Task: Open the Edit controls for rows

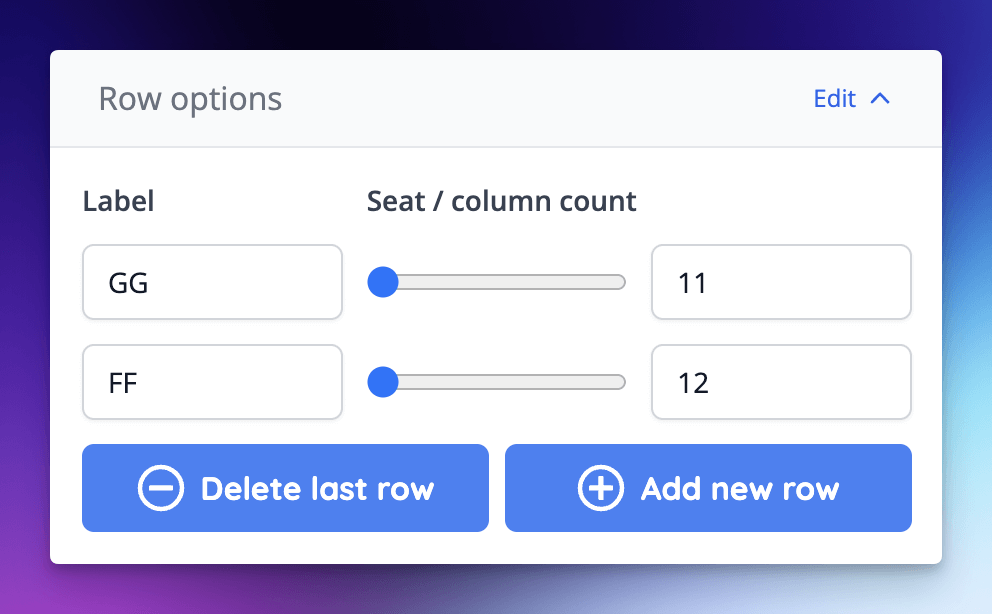Action: 833,98
